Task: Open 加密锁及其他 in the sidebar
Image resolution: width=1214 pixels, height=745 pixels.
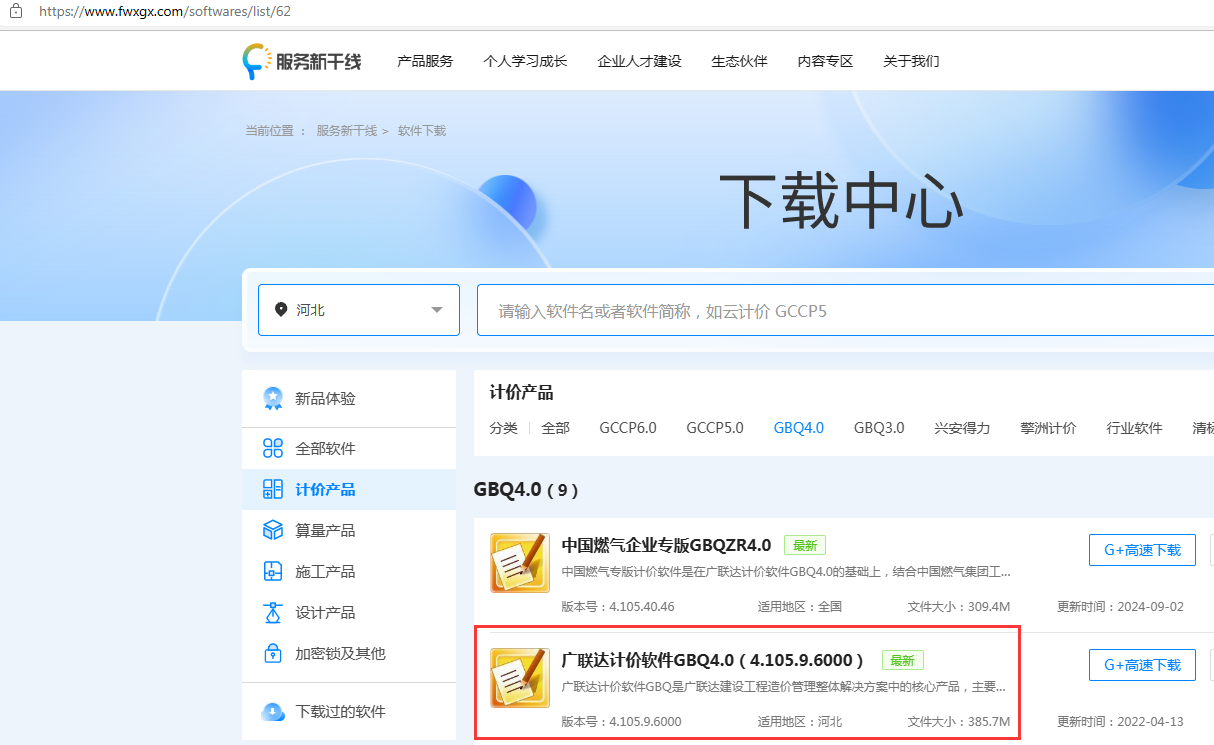Action: 349,653
